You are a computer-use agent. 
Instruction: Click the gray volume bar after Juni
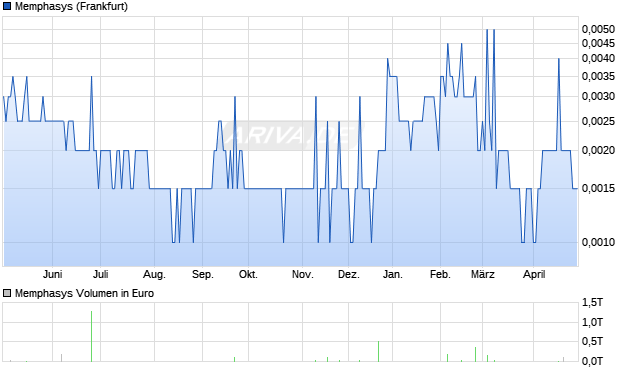pos(61,358)
